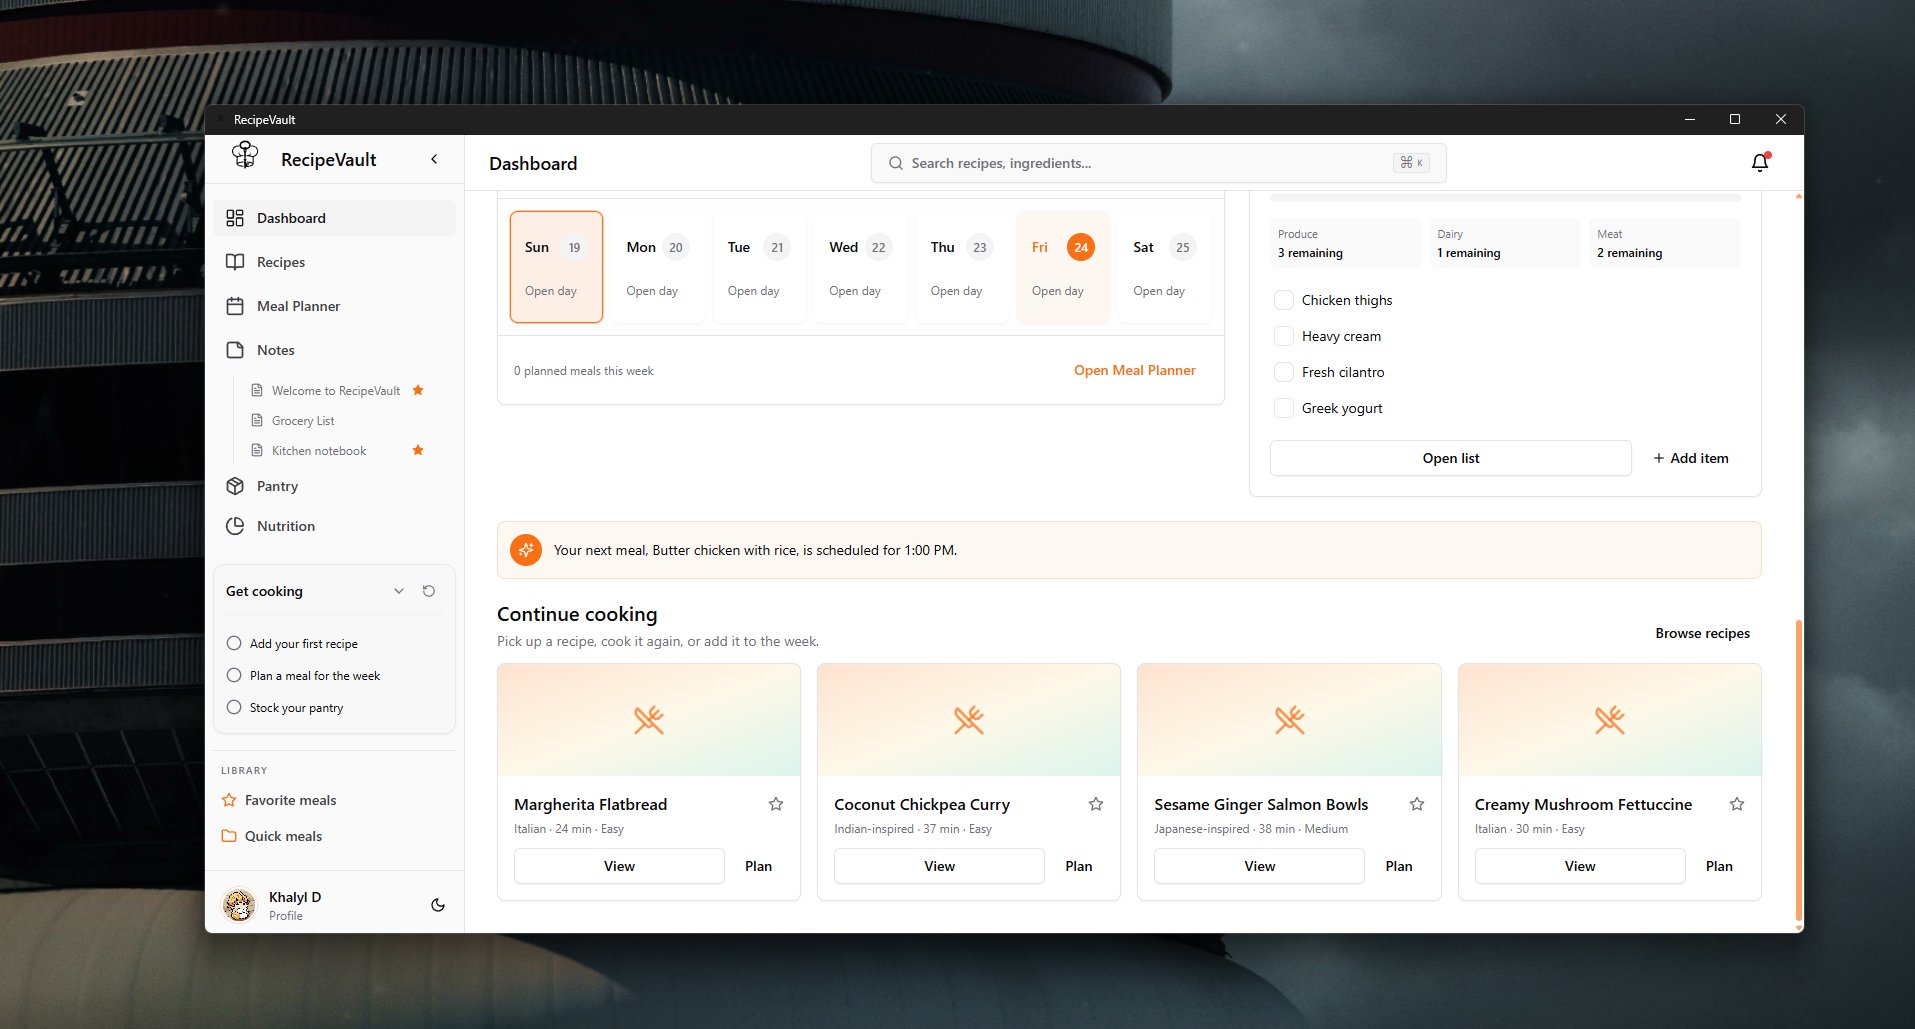
Task: View the Sesame Ginger Salmon Bowls recipe
Action: tap(1259, 866)
